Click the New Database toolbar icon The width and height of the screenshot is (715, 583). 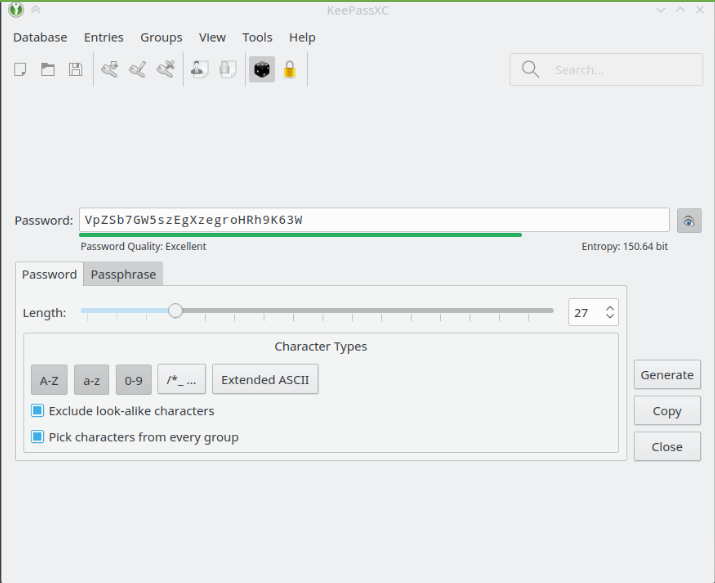click(x=20, y=70)
